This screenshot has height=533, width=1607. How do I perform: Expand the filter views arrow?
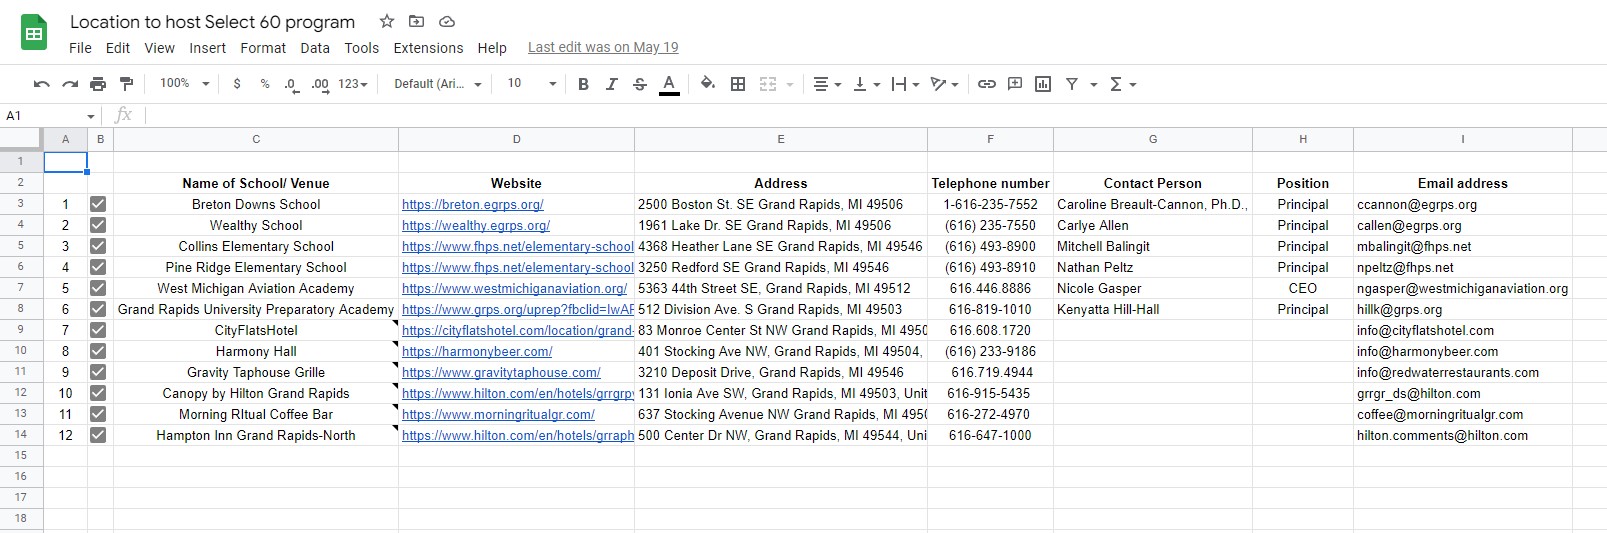coord(1093,84)
